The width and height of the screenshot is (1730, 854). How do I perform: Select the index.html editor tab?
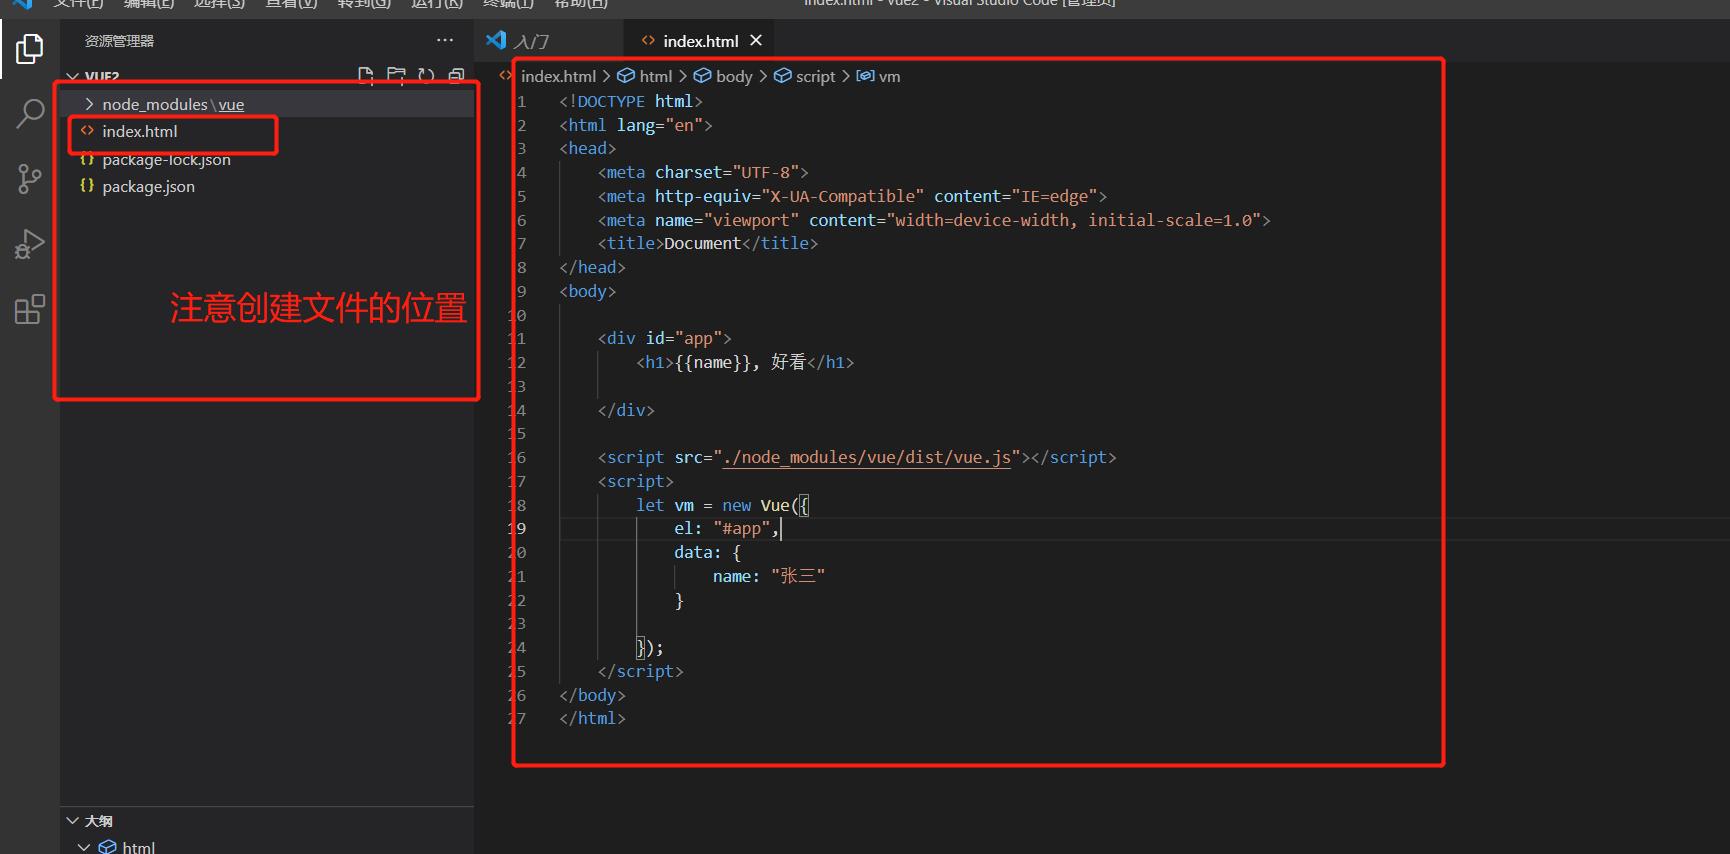click(x=700, y=41)
